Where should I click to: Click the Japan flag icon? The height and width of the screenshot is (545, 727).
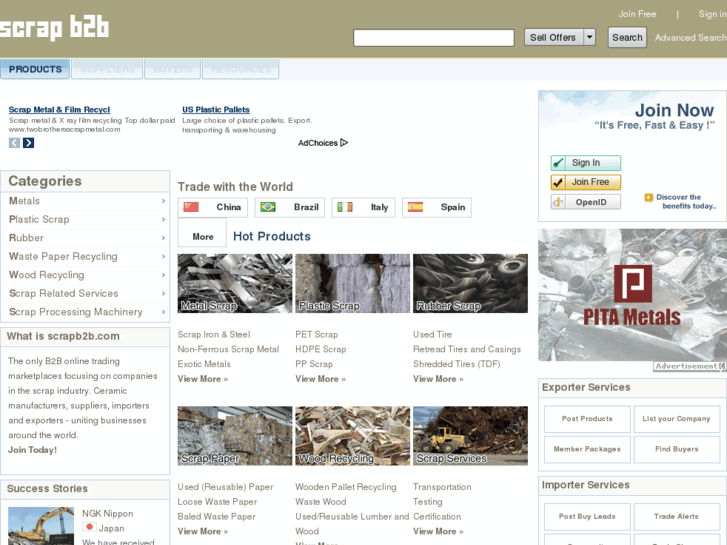(89, 527)
